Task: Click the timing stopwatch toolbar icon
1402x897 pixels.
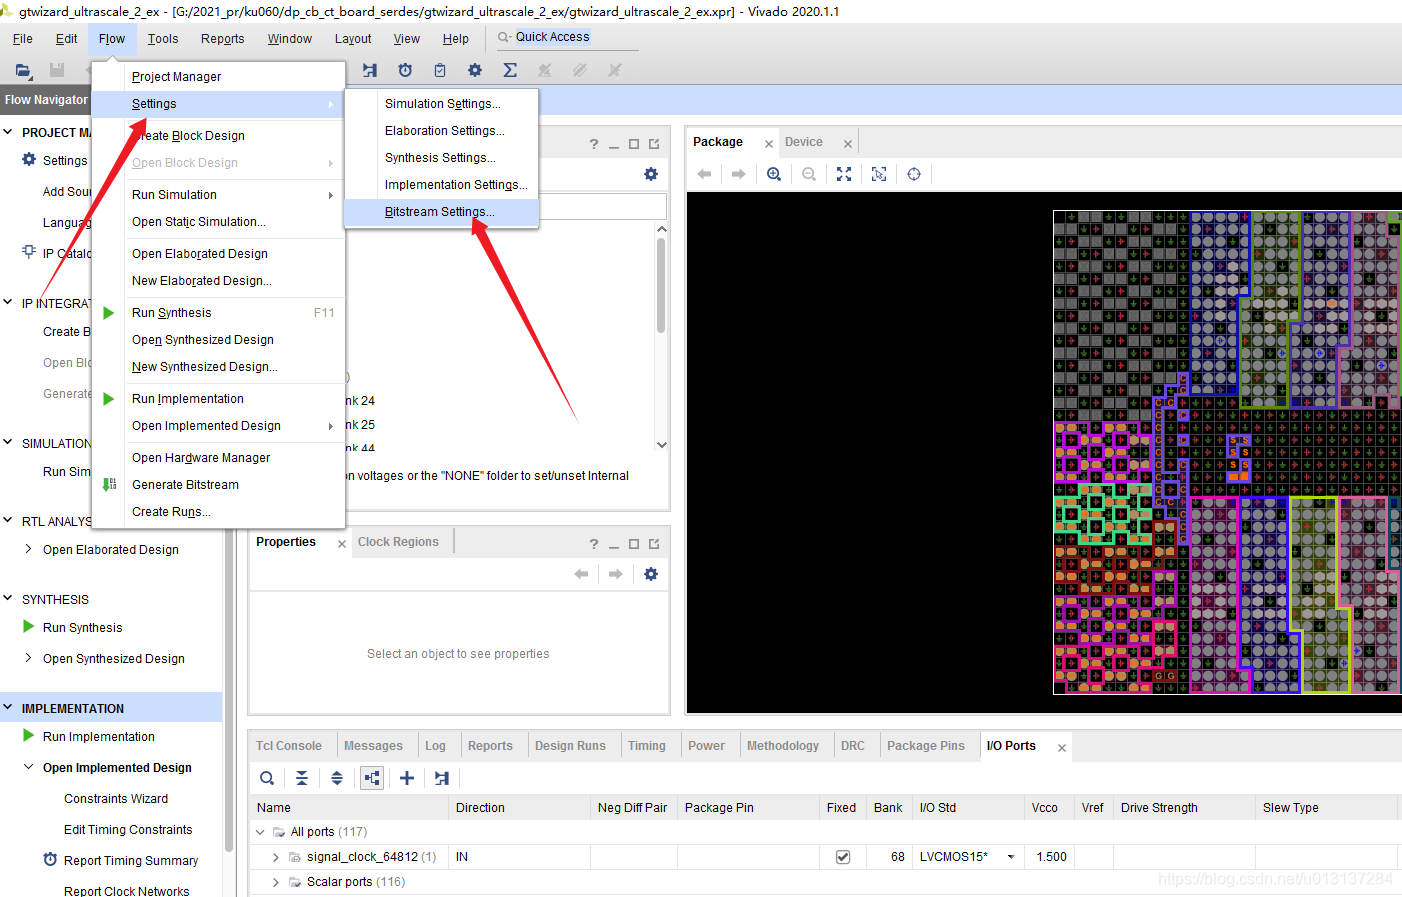Action: coord(405,70)
